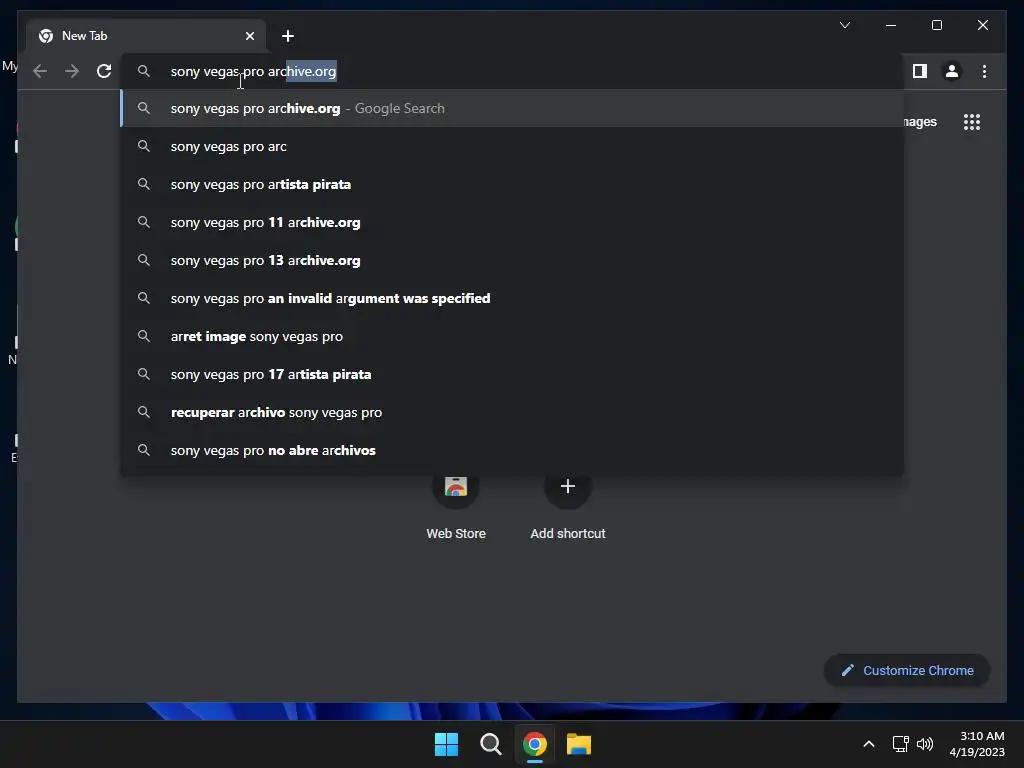Open the Google apps grid
This screenshot has height=768, width=1024.
tap(972, 122)
